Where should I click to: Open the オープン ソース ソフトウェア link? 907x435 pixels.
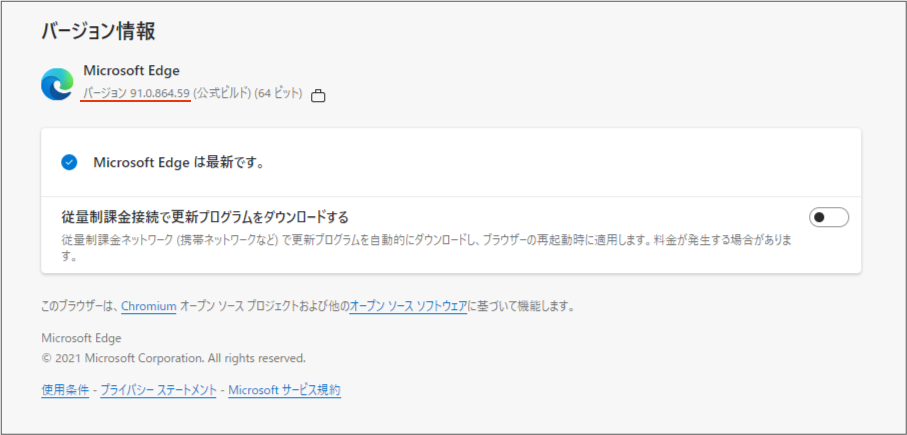point(408,306)
